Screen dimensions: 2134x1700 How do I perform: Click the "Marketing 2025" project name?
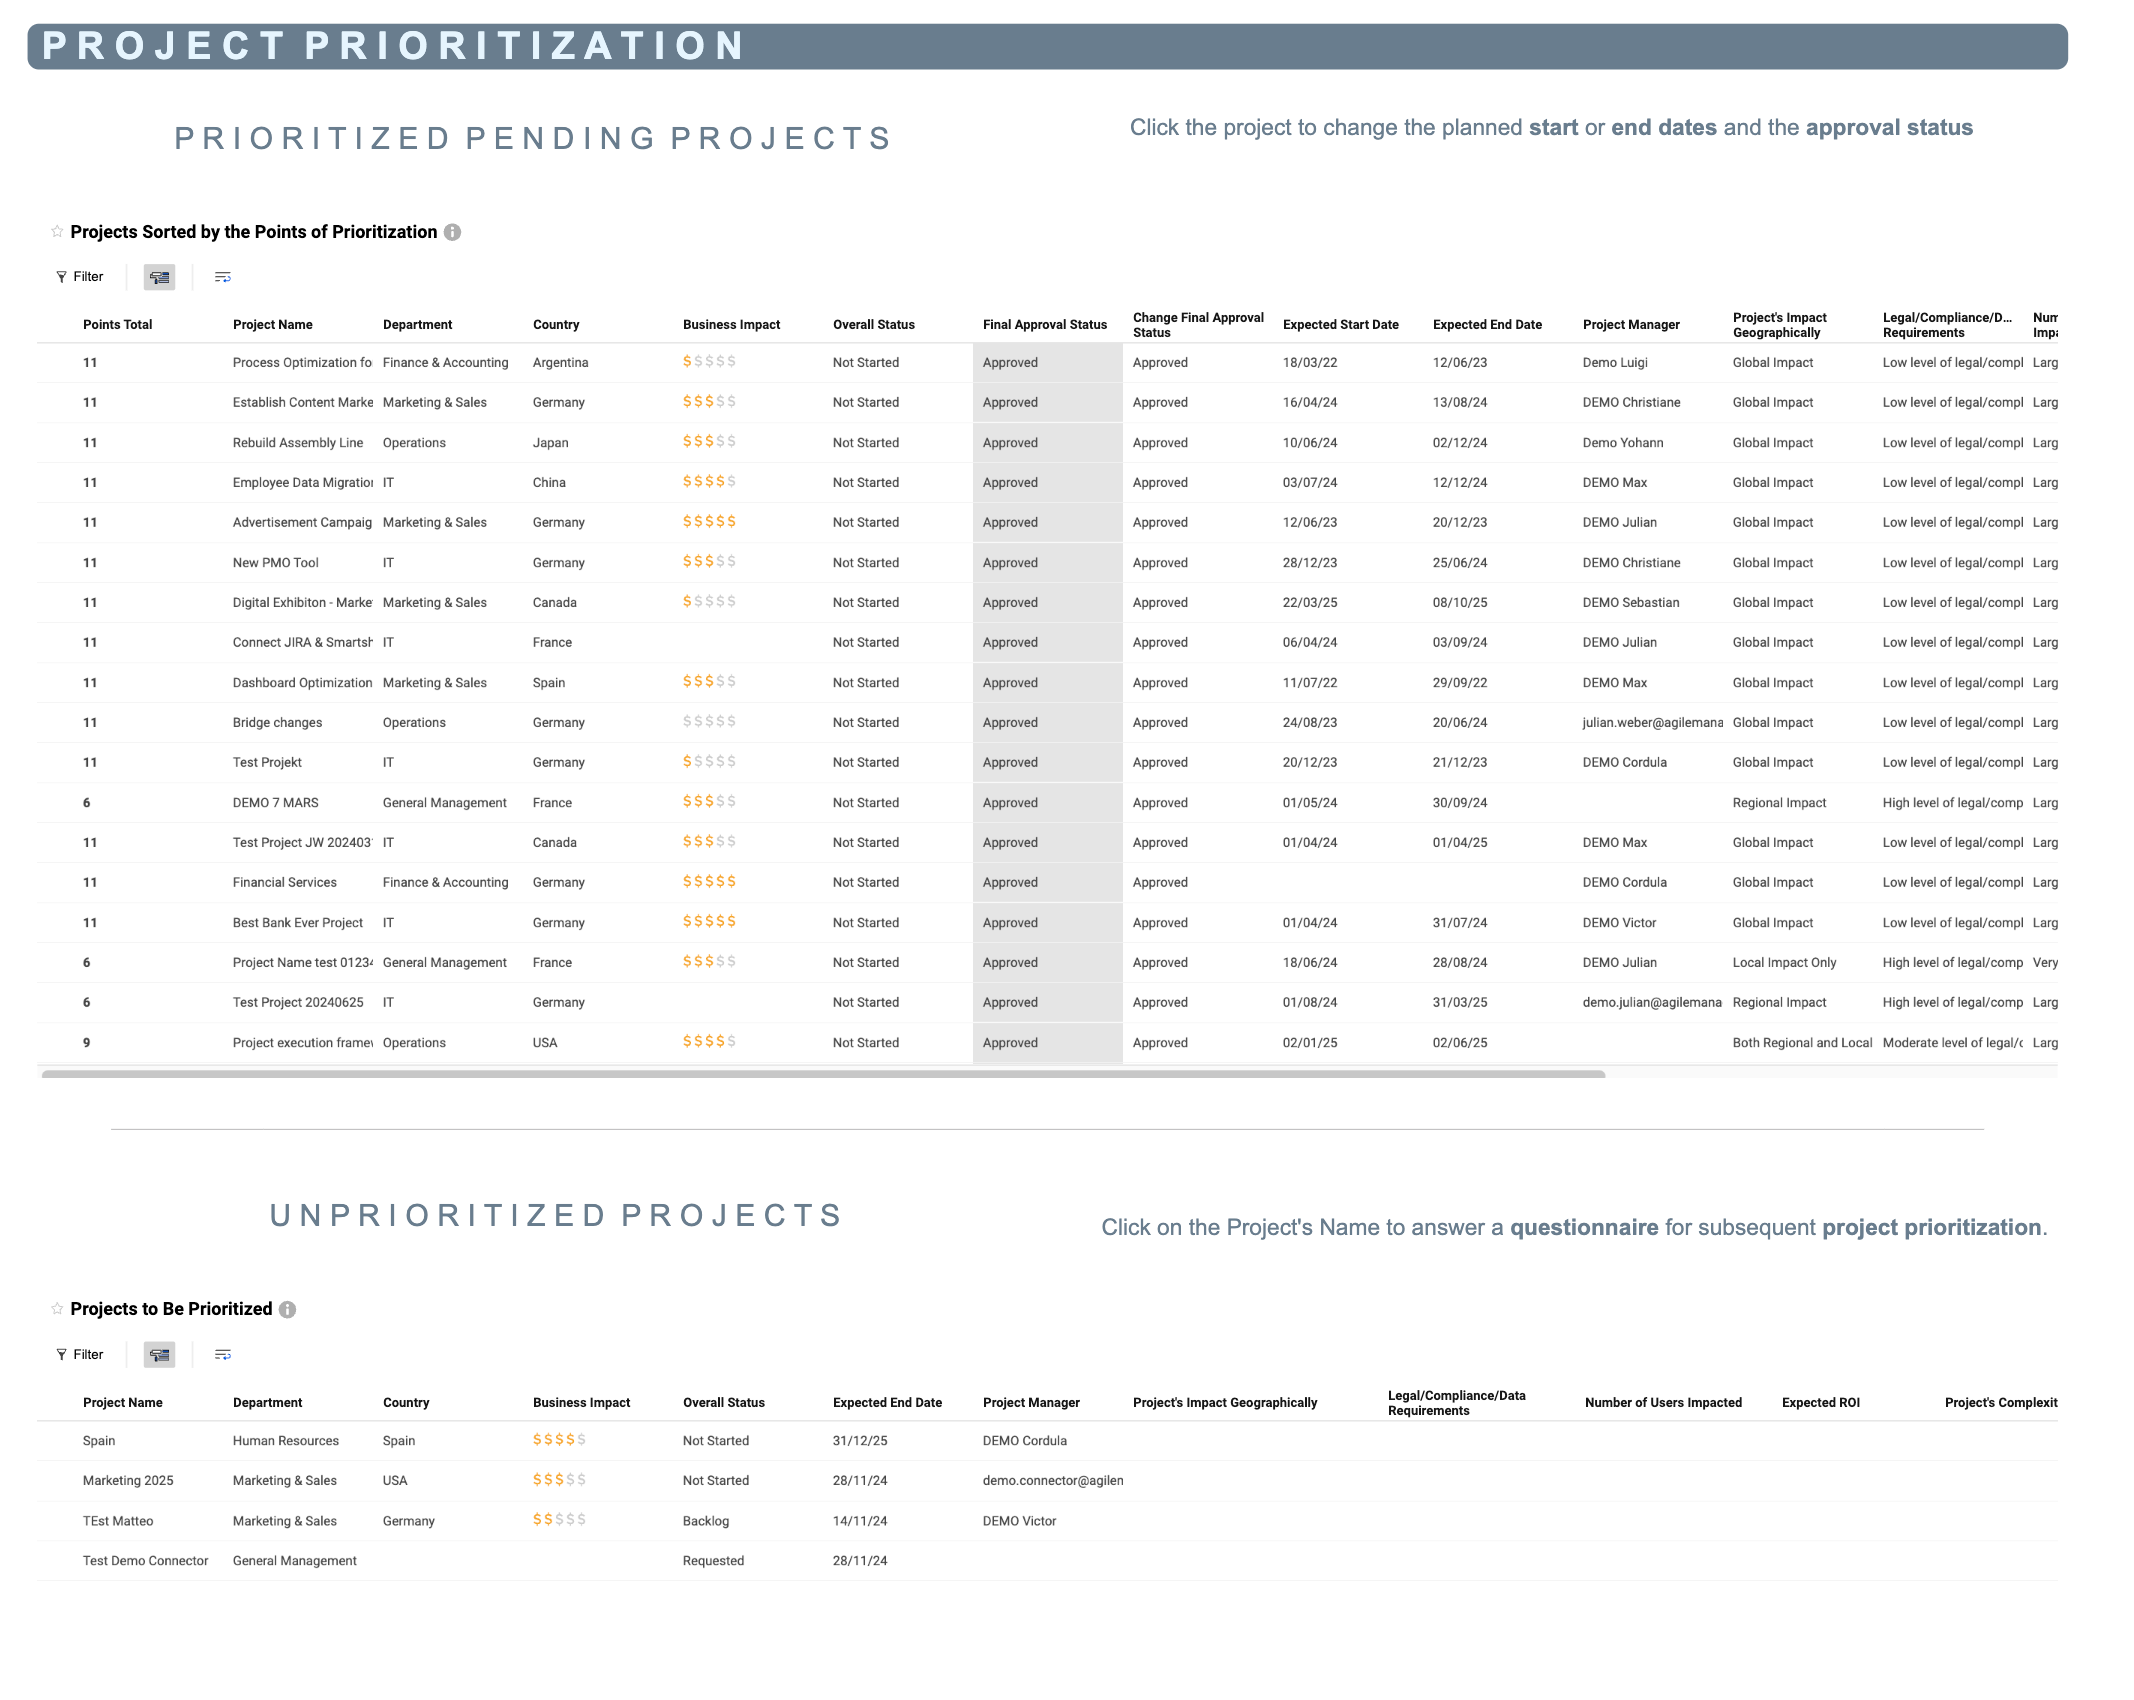(x=127, y=1480)
